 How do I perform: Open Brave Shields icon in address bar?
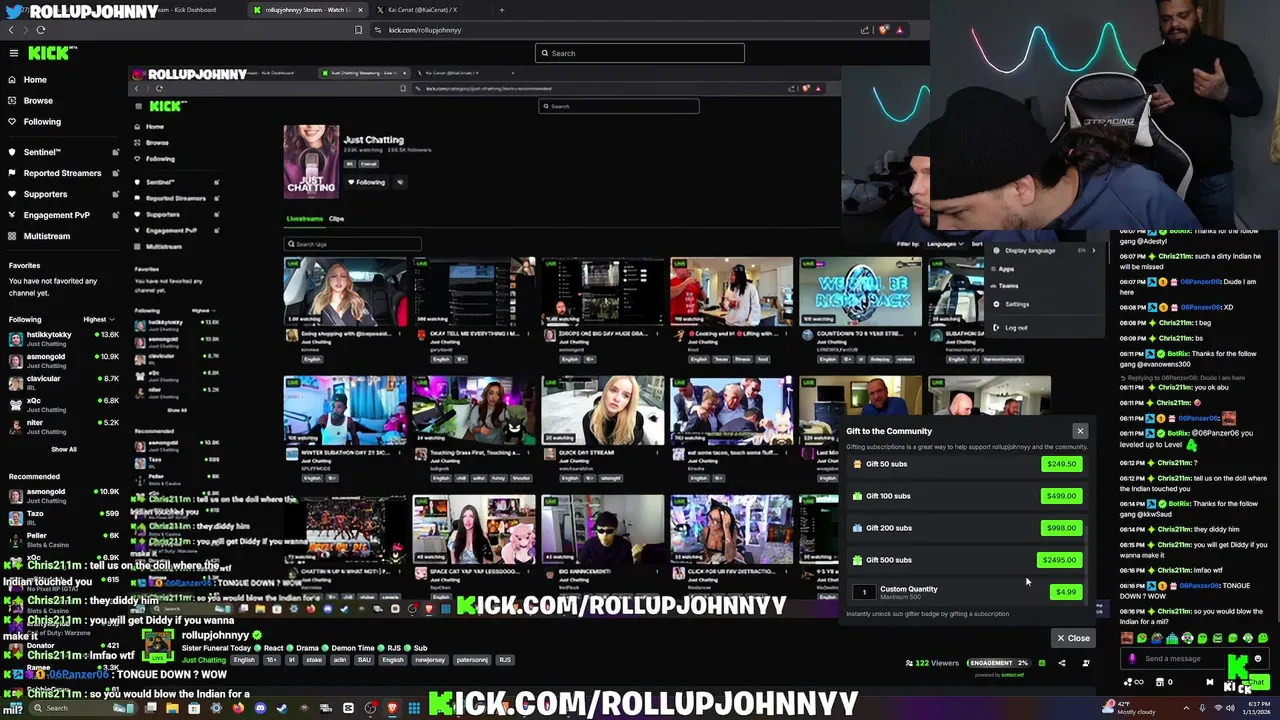point(884,30)
